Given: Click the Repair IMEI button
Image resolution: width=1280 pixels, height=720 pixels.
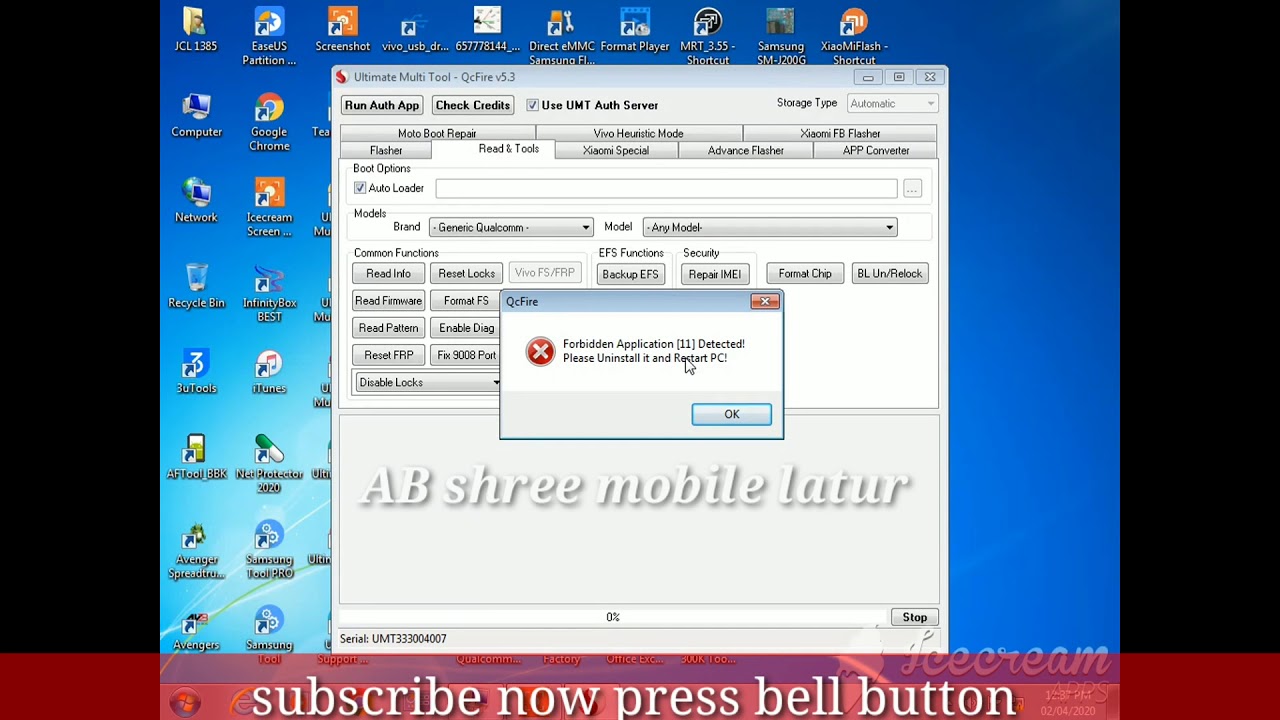Looking at the screenshot, I should coord(715,274).
